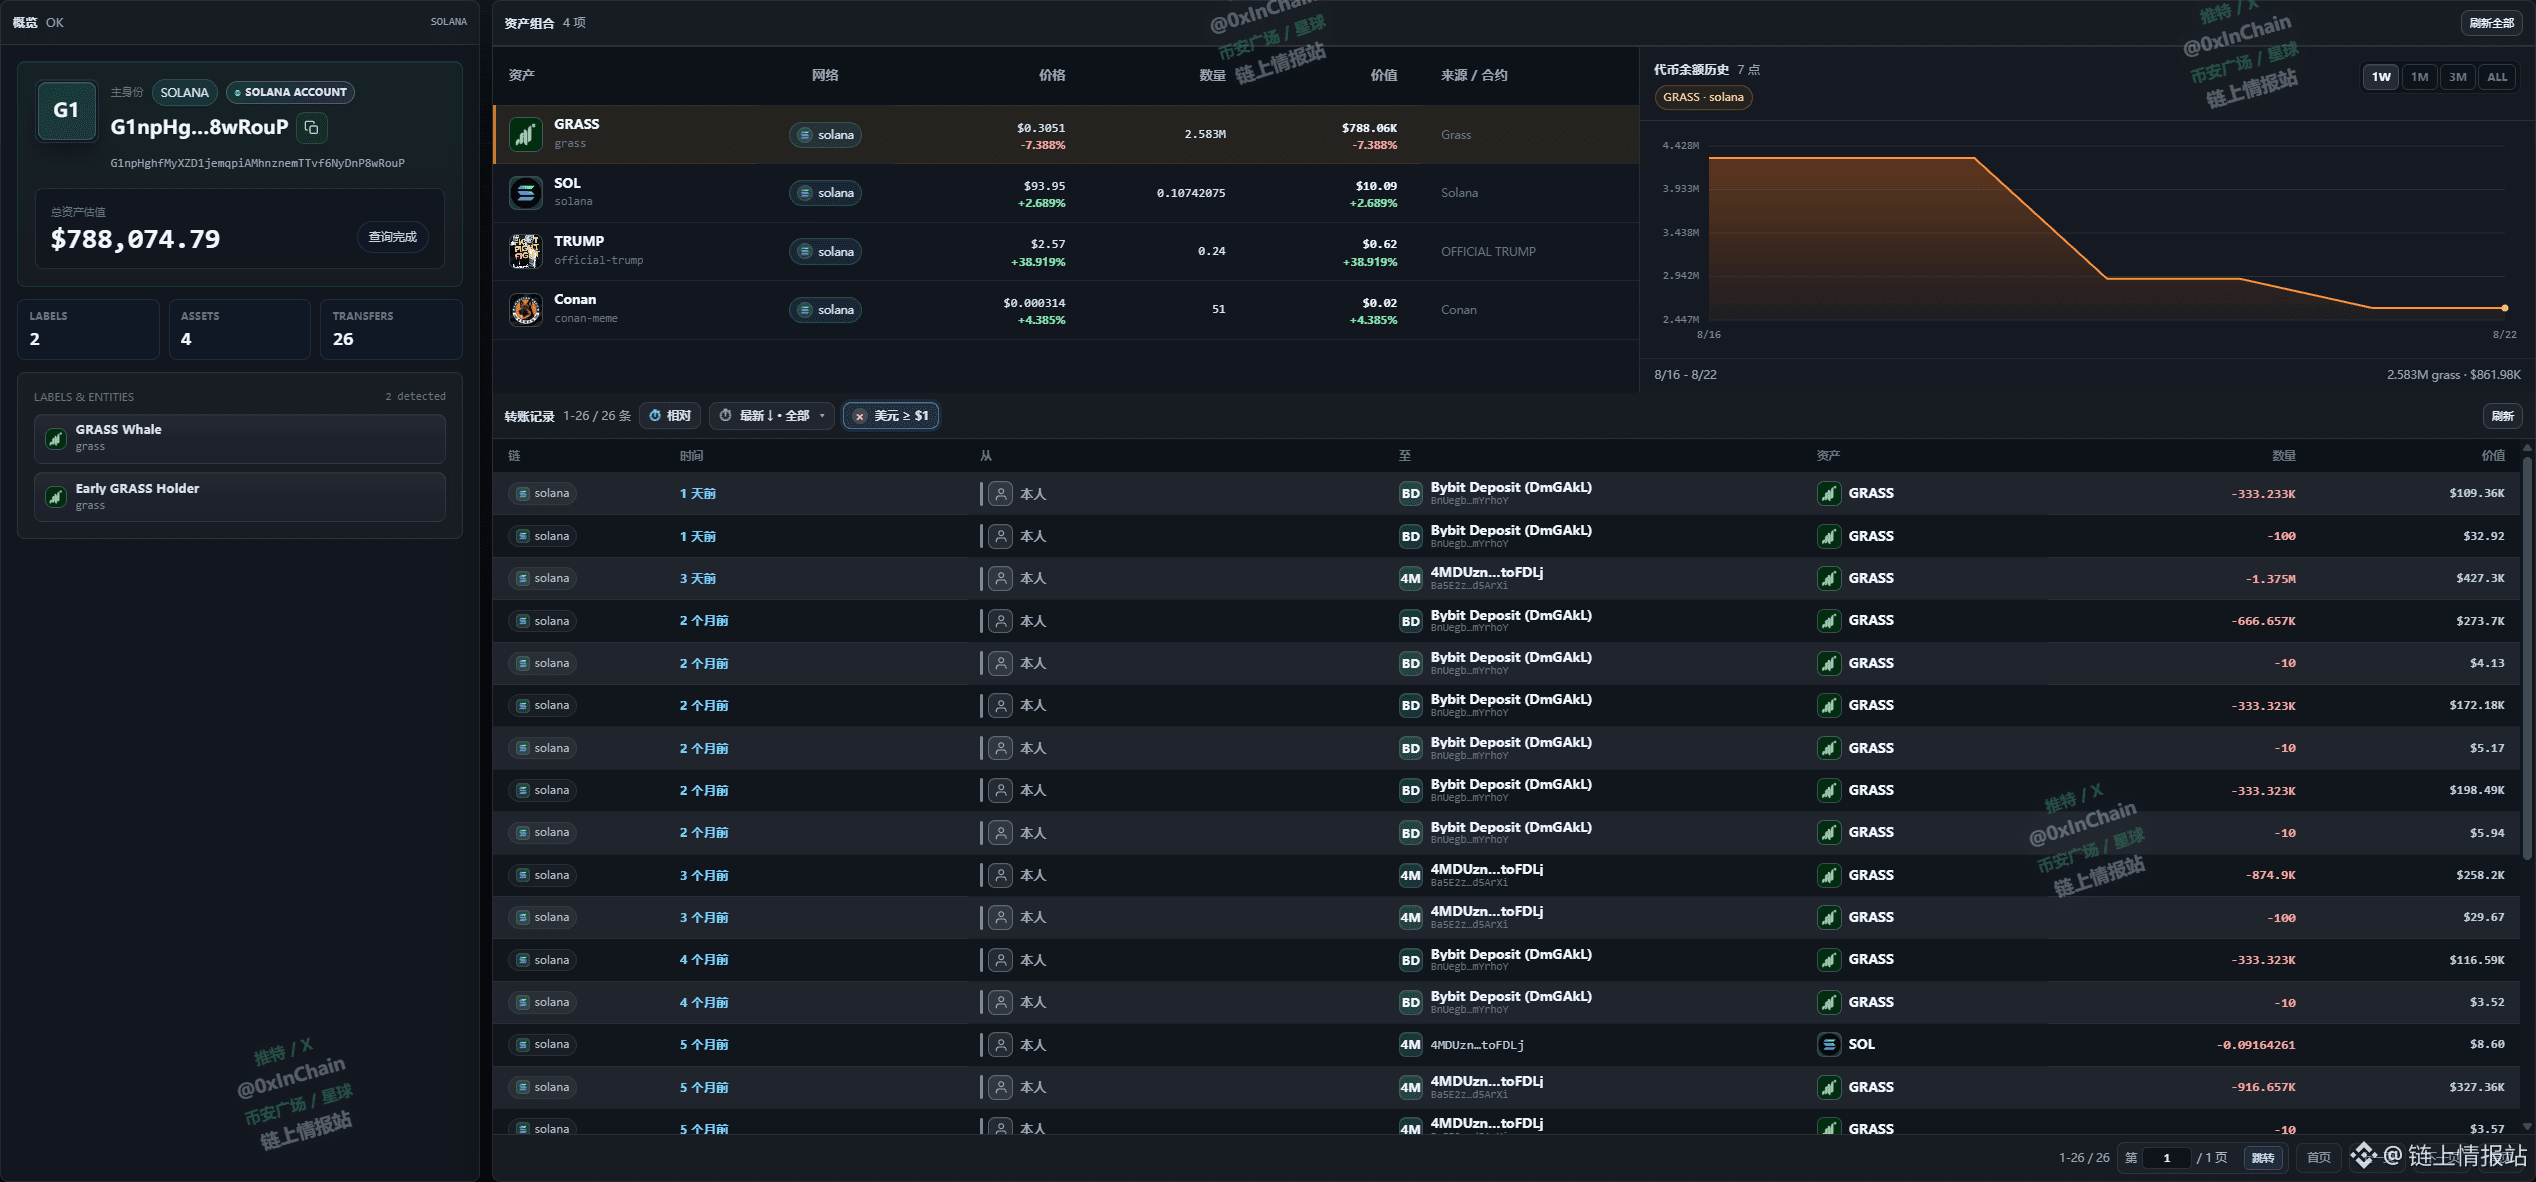Click the Conan token icon in portfolio

tap(525, 309)
